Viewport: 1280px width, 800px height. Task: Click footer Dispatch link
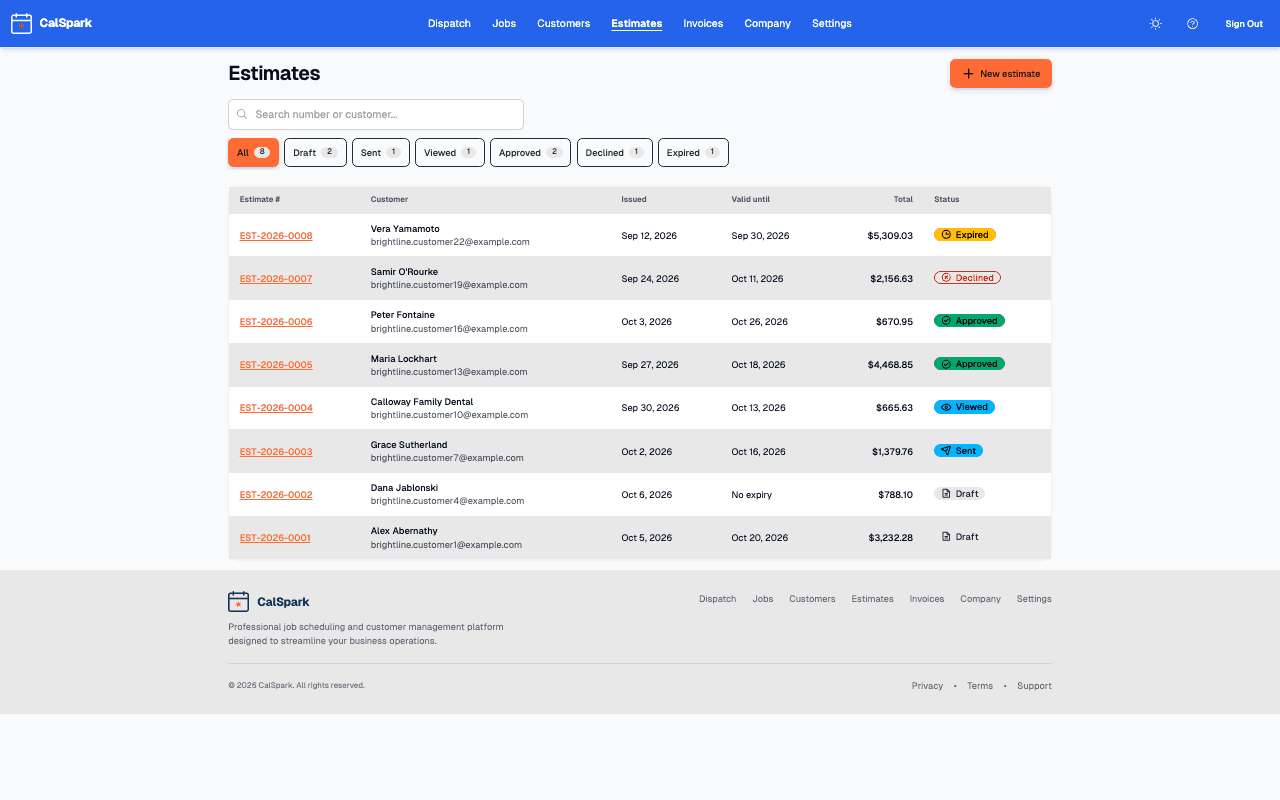point(717,599)
